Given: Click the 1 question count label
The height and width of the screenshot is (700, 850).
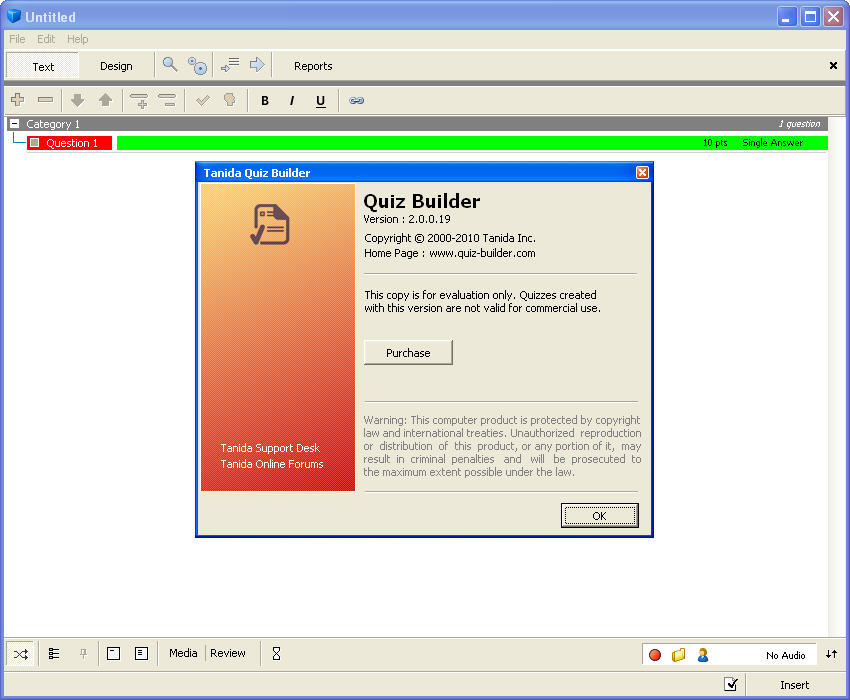Looking at the screenshot, I should (800, 124).
